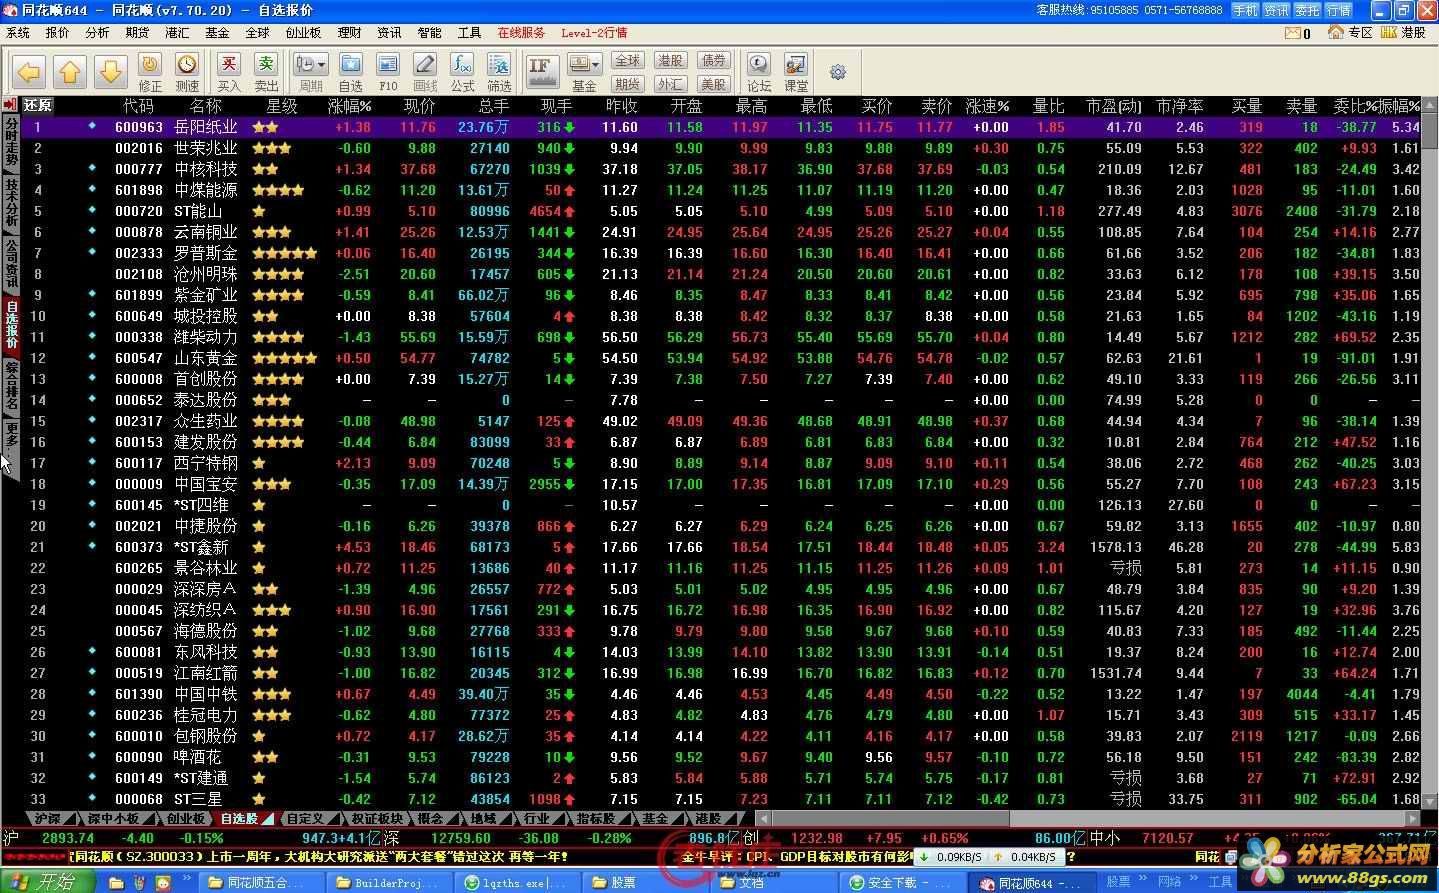The image size is (1439, 893).
Task: Click the 全球 global markets button
Action: click(627, 61)
